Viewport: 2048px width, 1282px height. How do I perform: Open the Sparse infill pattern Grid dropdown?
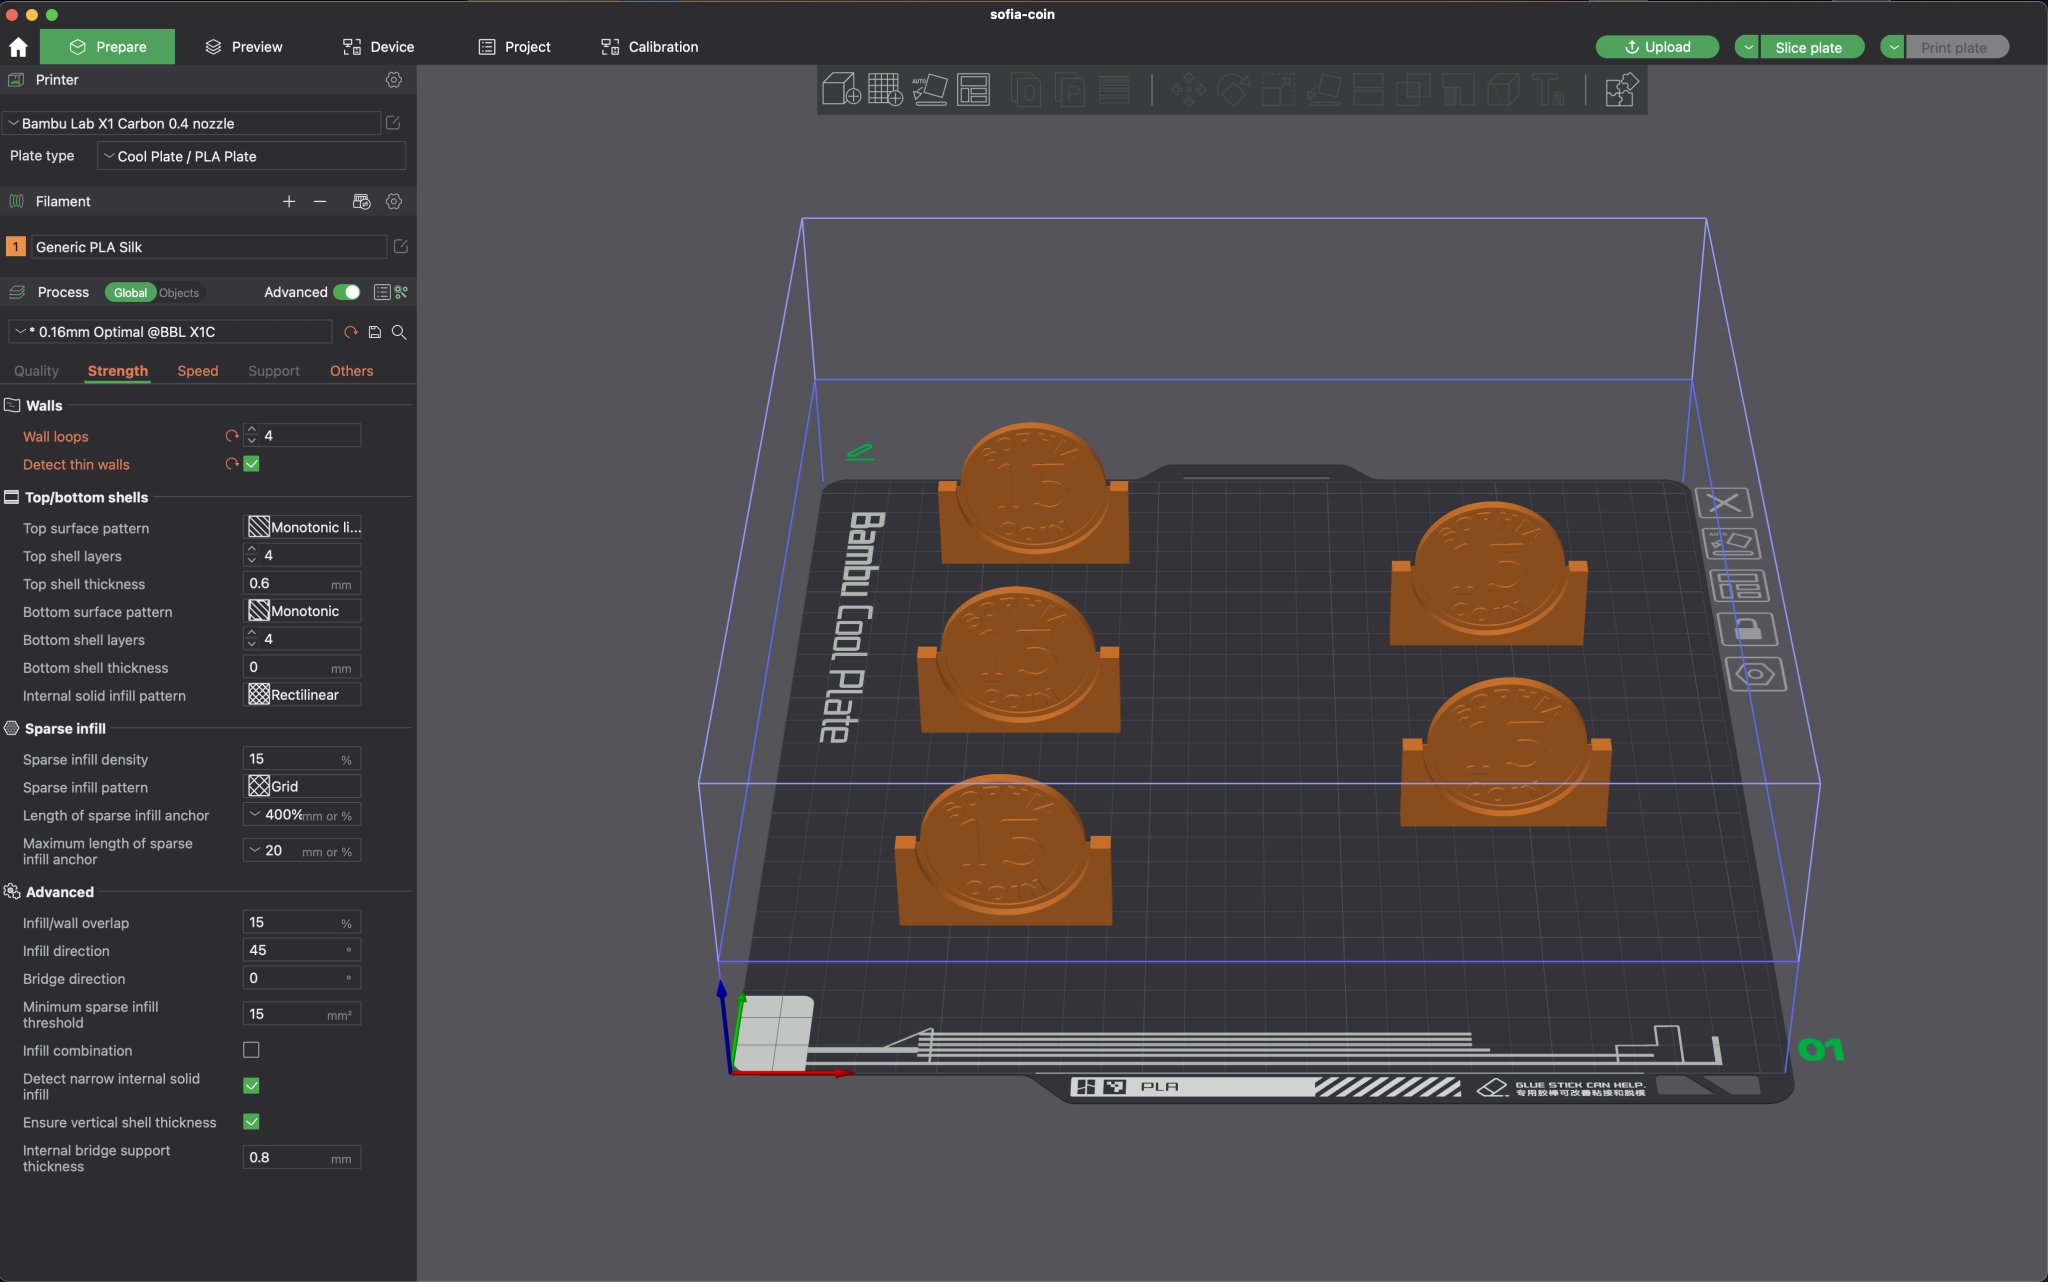coord(302,786)
